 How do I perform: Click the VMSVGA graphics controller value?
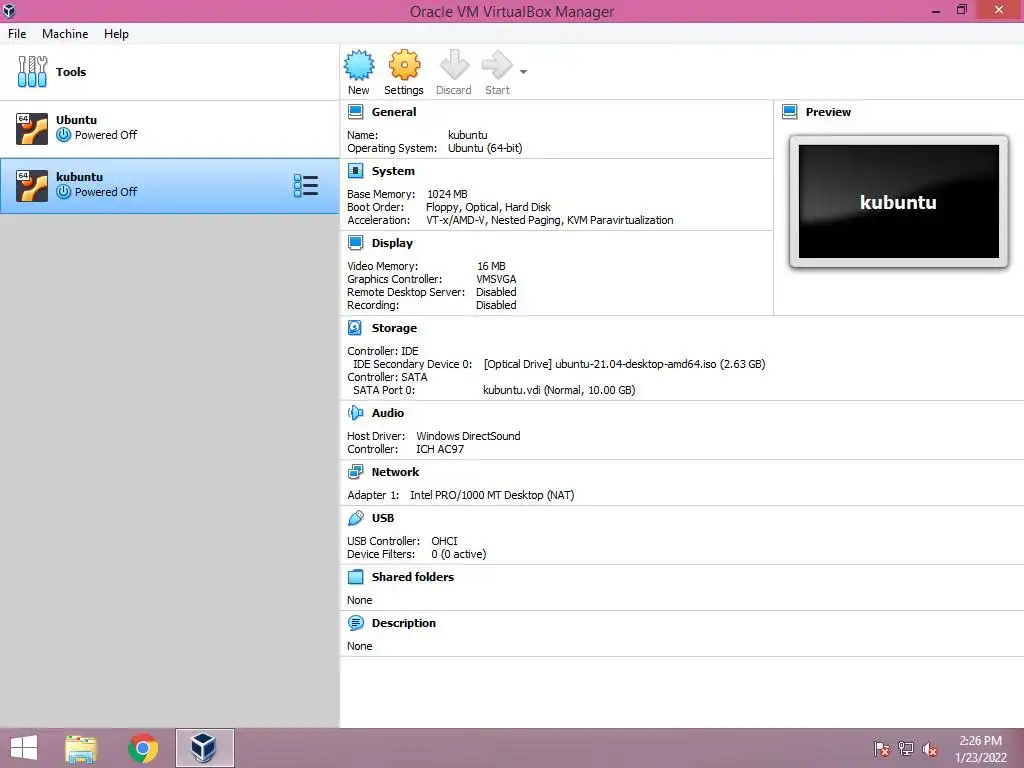pos(496,279)
